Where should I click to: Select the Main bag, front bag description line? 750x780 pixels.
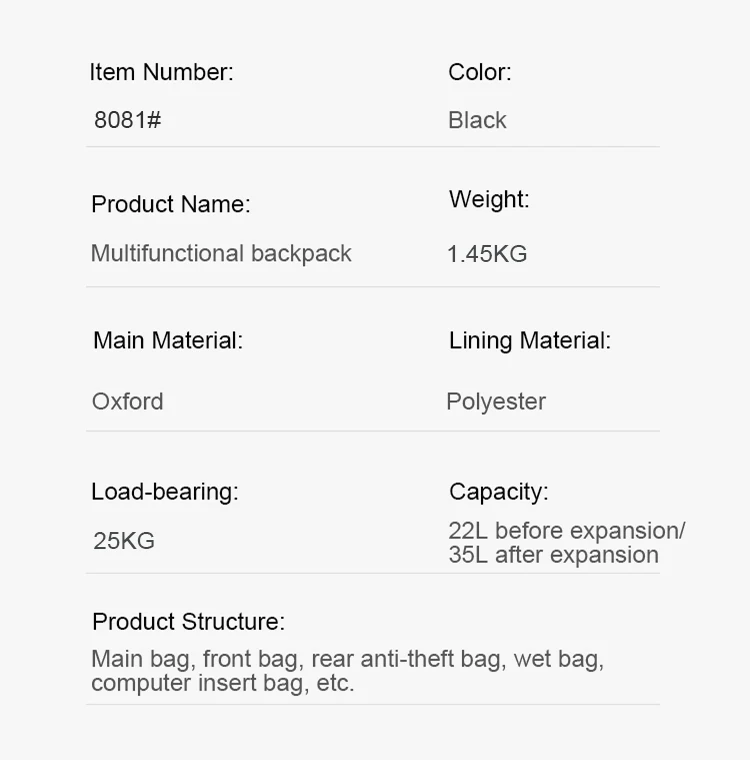click(x=347, y=659)
